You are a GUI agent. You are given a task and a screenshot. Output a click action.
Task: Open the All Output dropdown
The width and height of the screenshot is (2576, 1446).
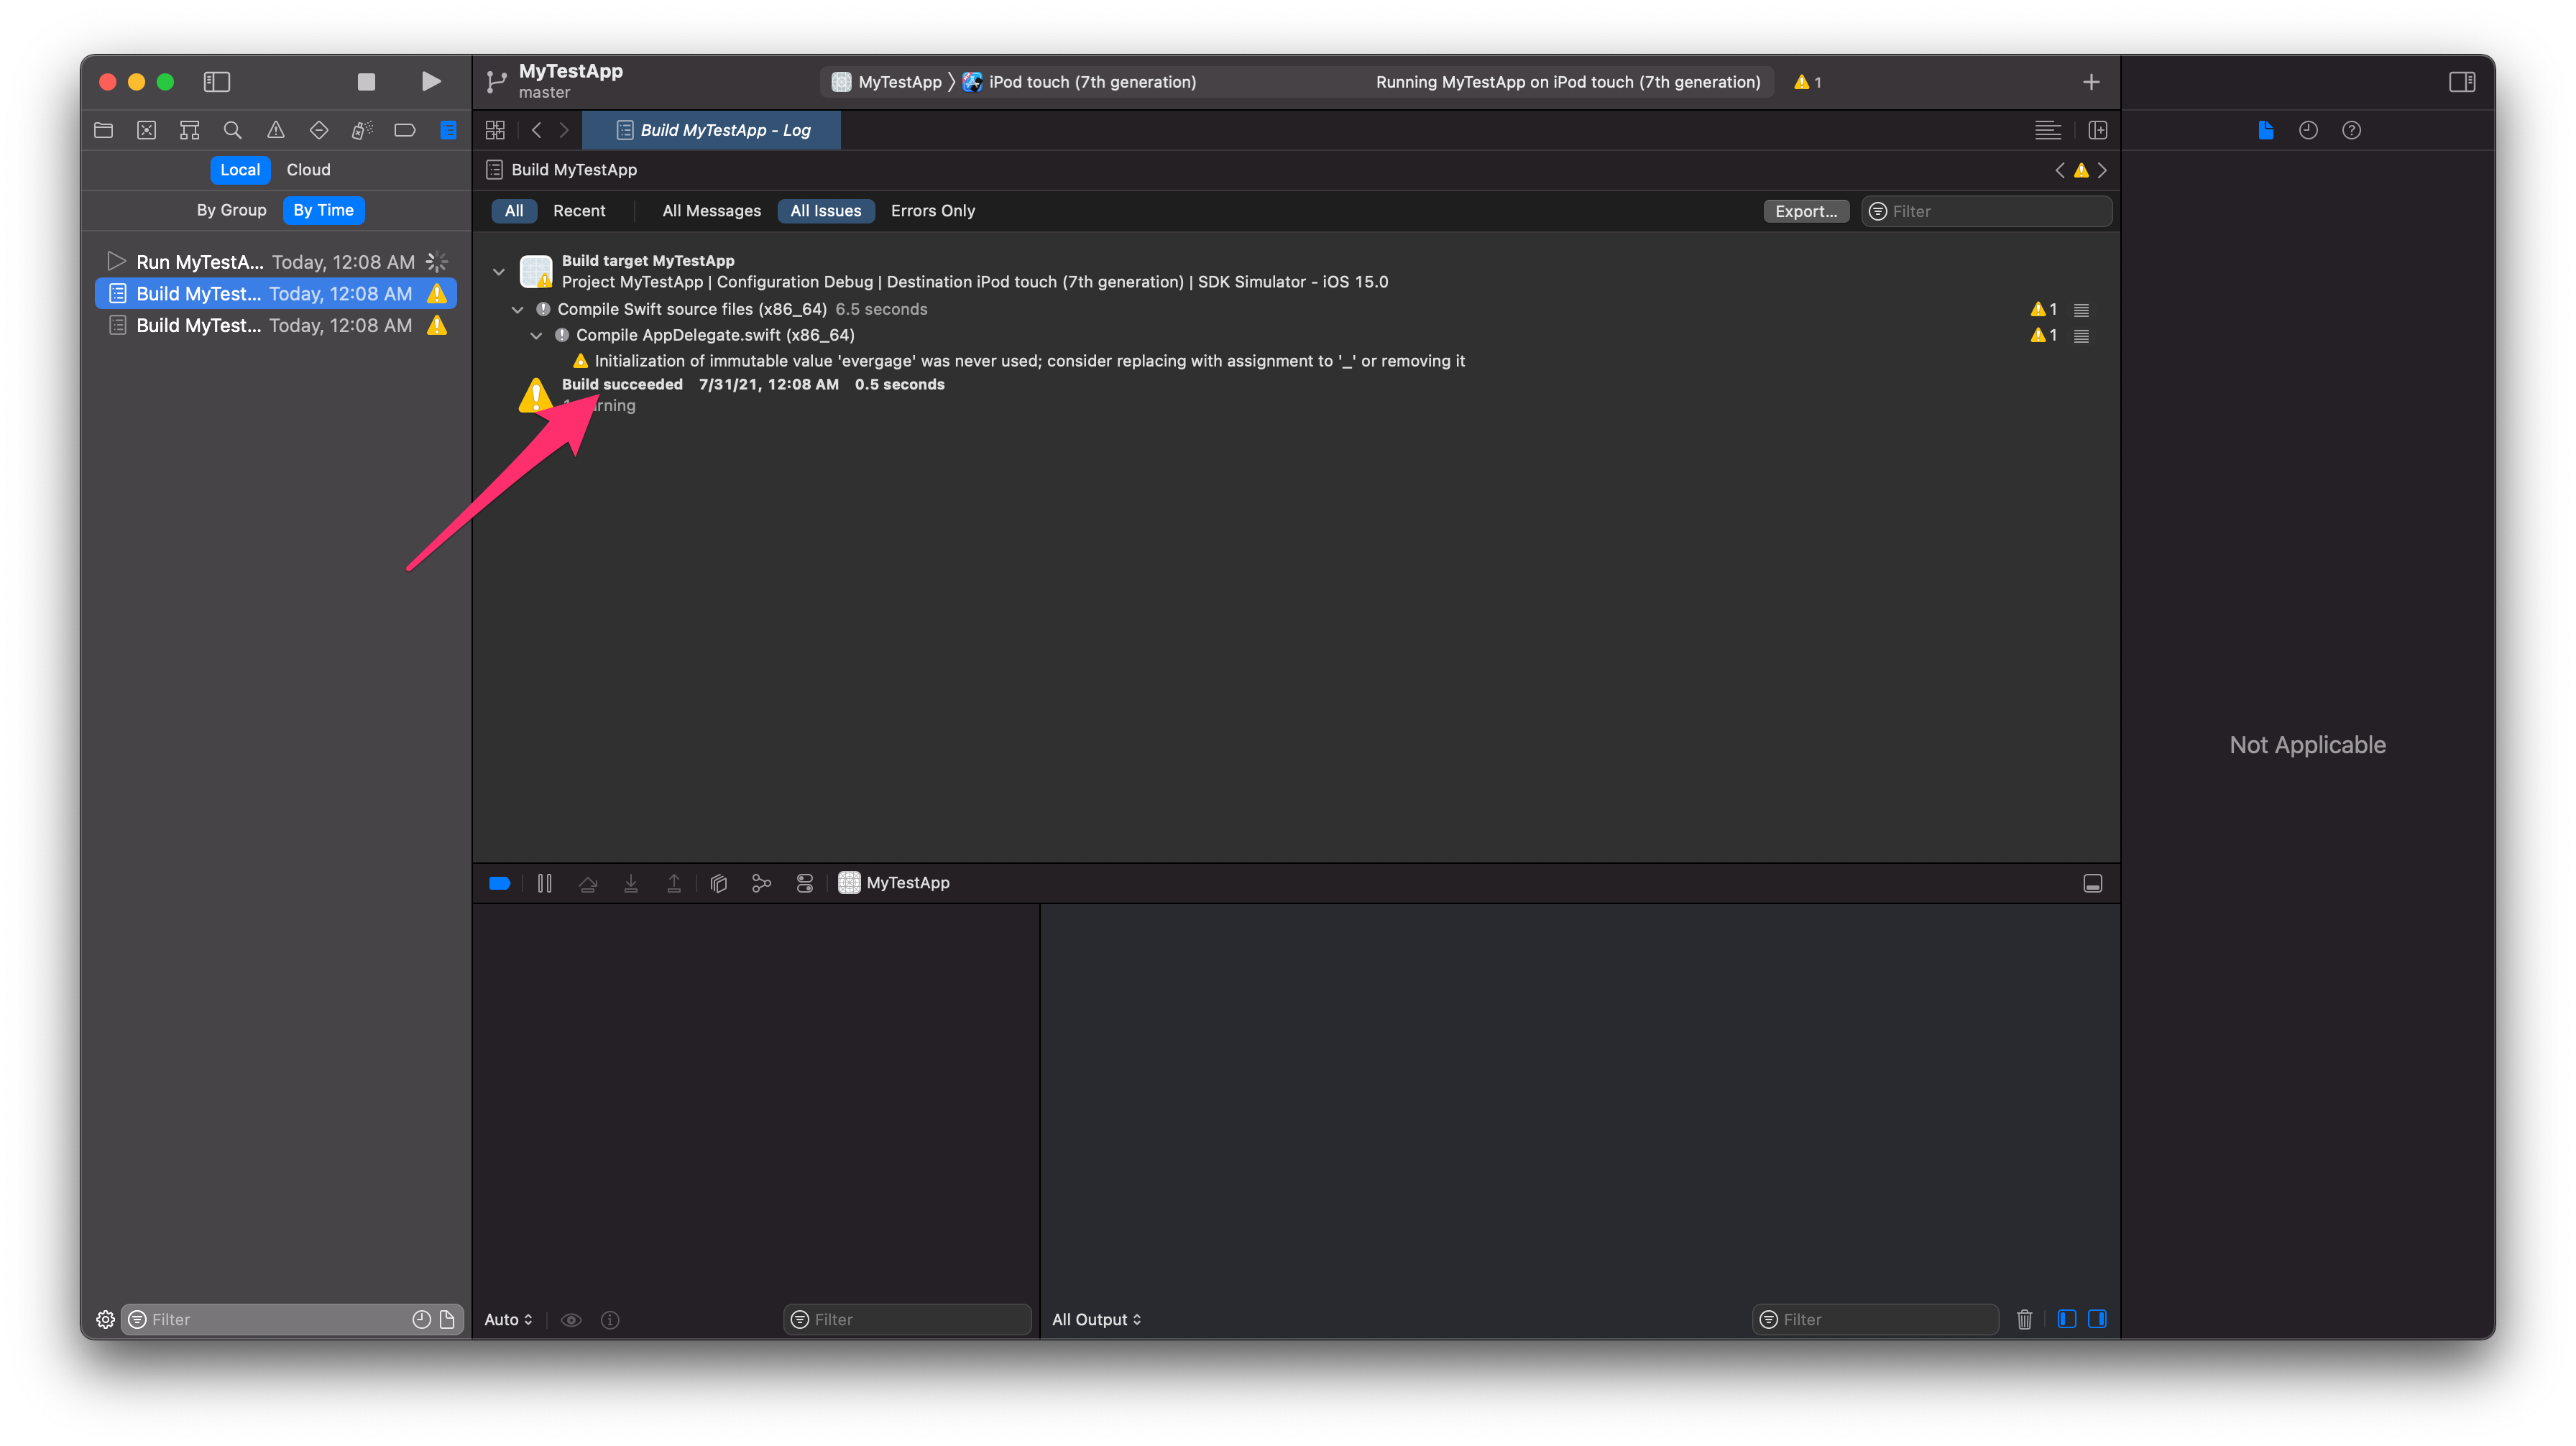coord(1096,1319)
